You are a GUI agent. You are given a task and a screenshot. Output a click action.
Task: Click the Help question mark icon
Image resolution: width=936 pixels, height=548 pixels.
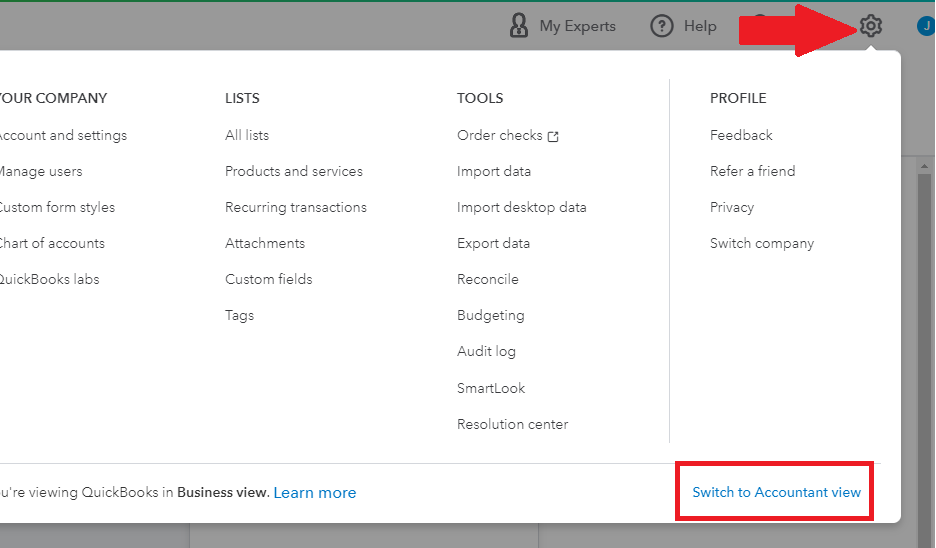[661, 26]
